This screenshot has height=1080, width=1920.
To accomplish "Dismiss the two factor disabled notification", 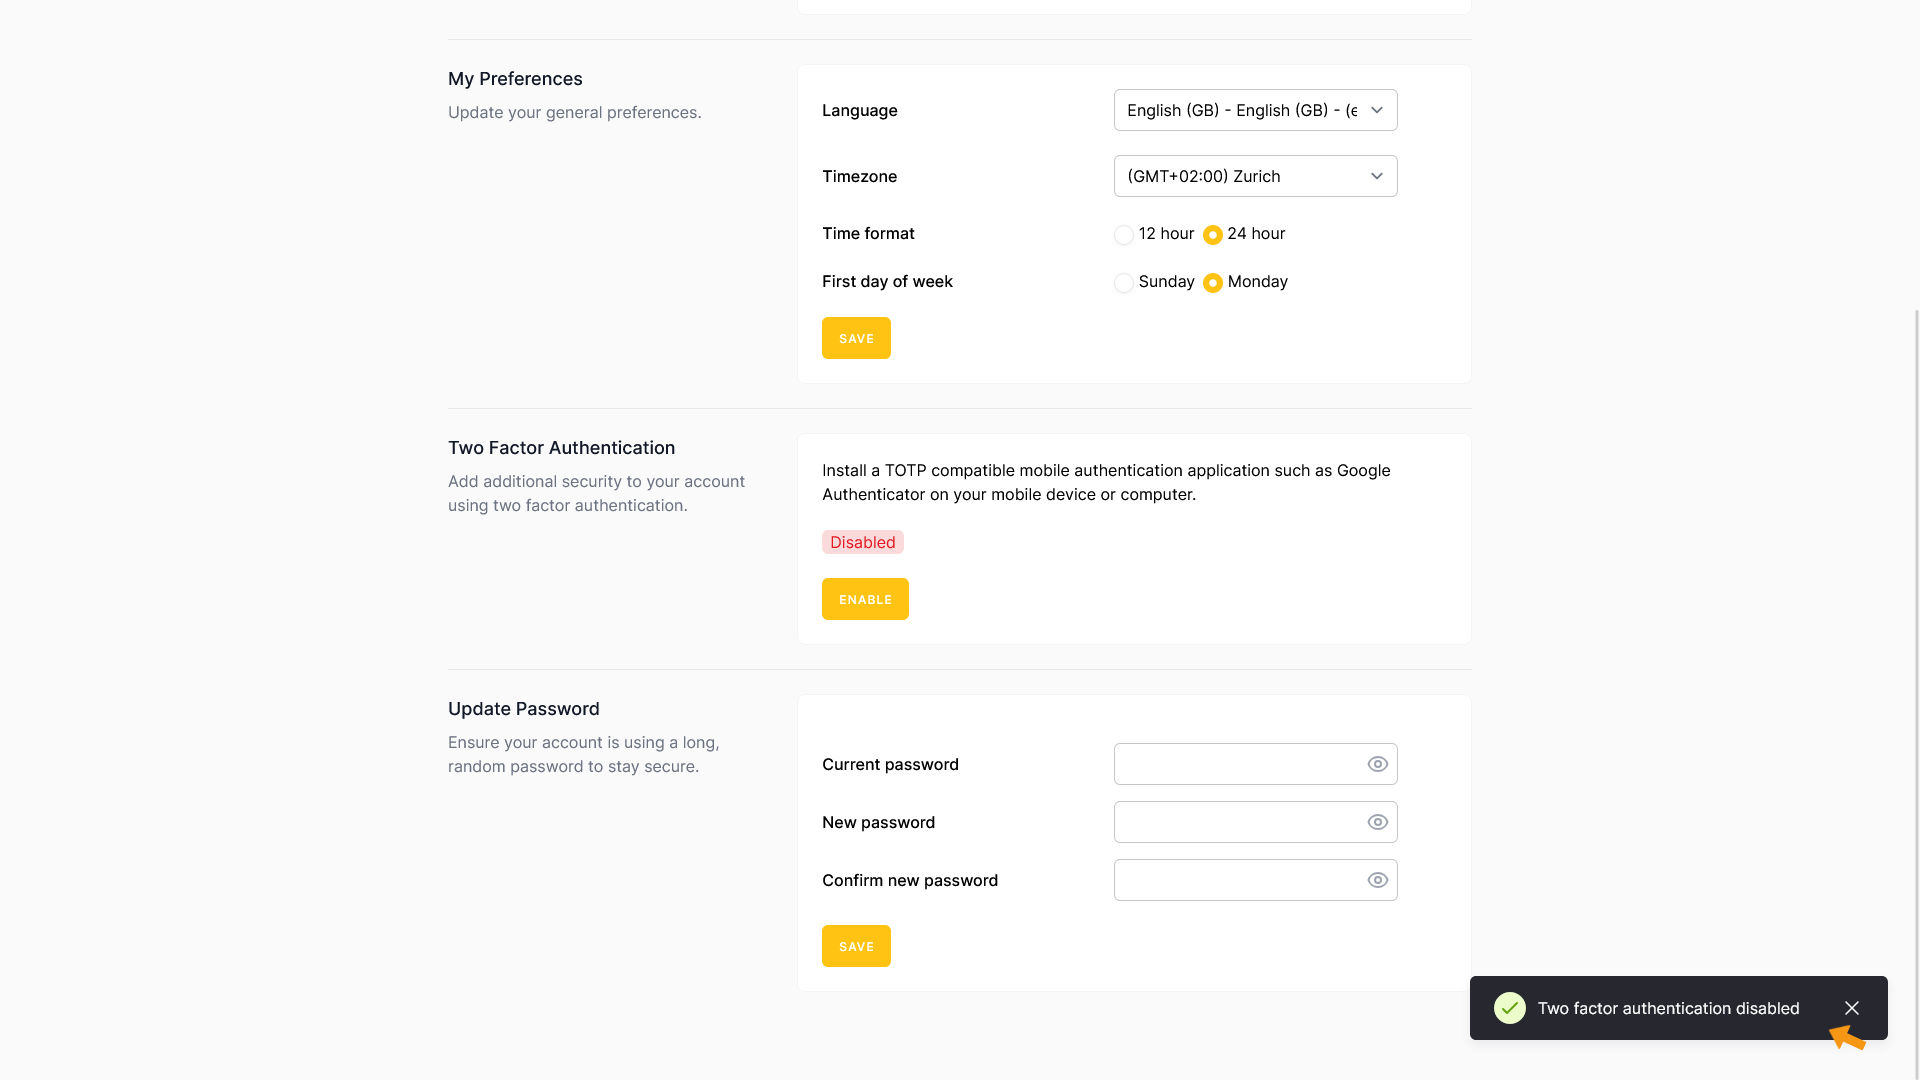I will (x=1851, y=1008).
